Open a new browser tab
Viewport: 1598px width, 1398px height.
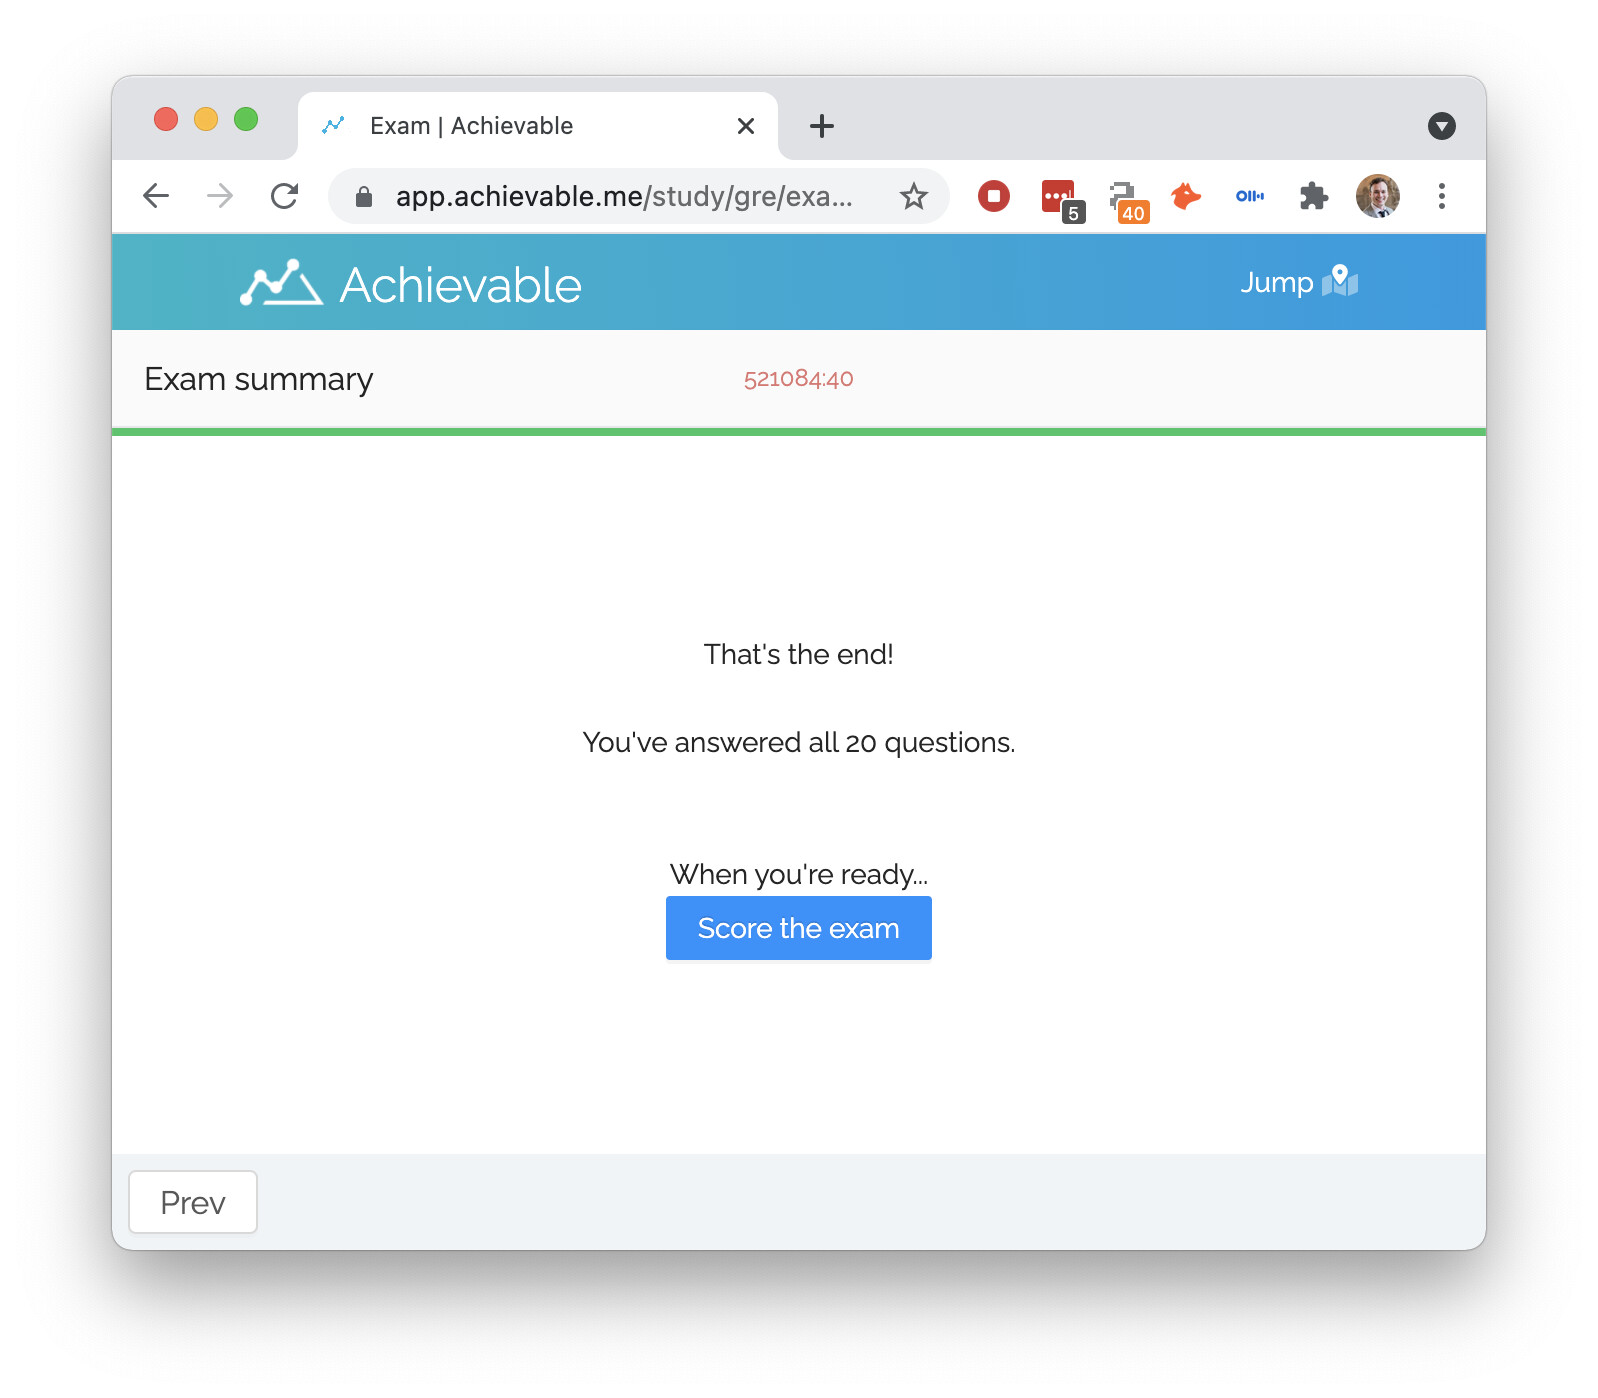(822, 126)
